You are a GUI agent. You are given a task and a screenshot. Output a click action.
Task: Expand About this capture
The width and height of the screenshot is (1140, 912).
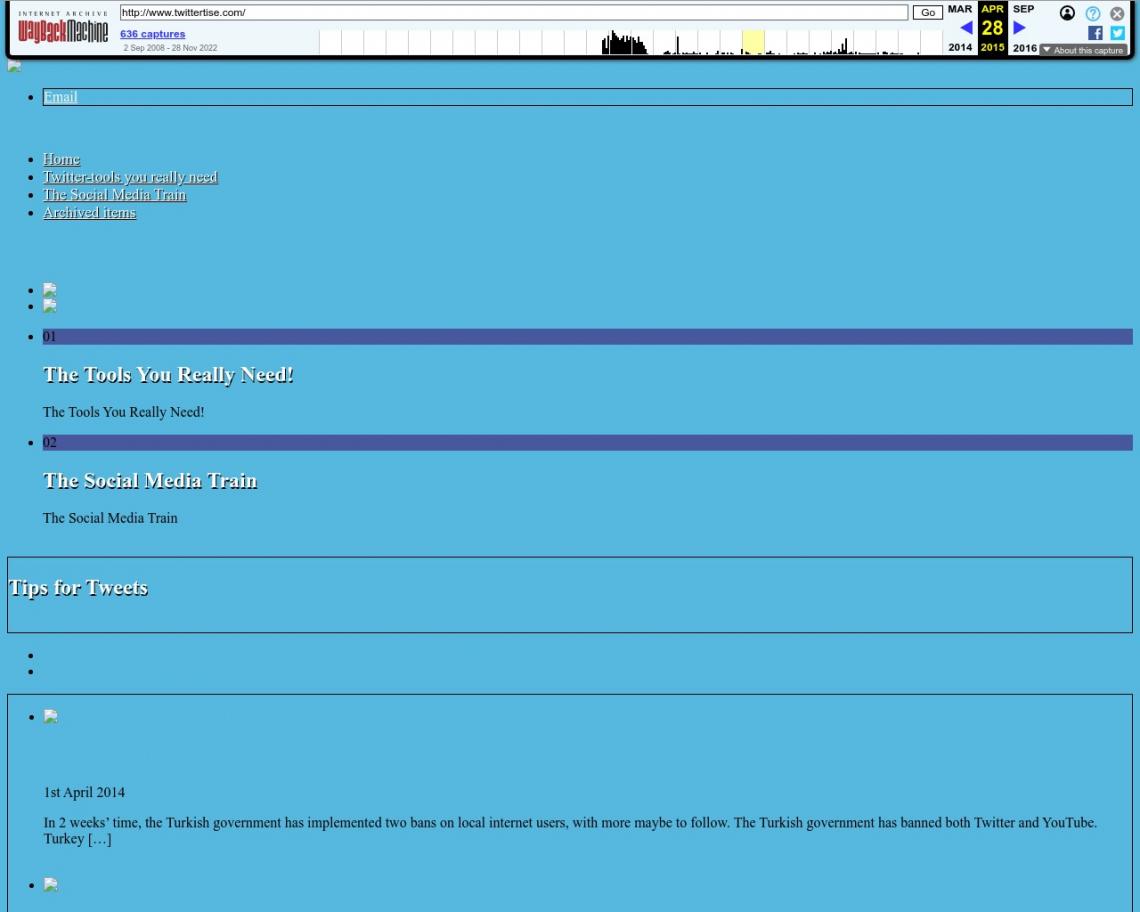(1083, 50)
